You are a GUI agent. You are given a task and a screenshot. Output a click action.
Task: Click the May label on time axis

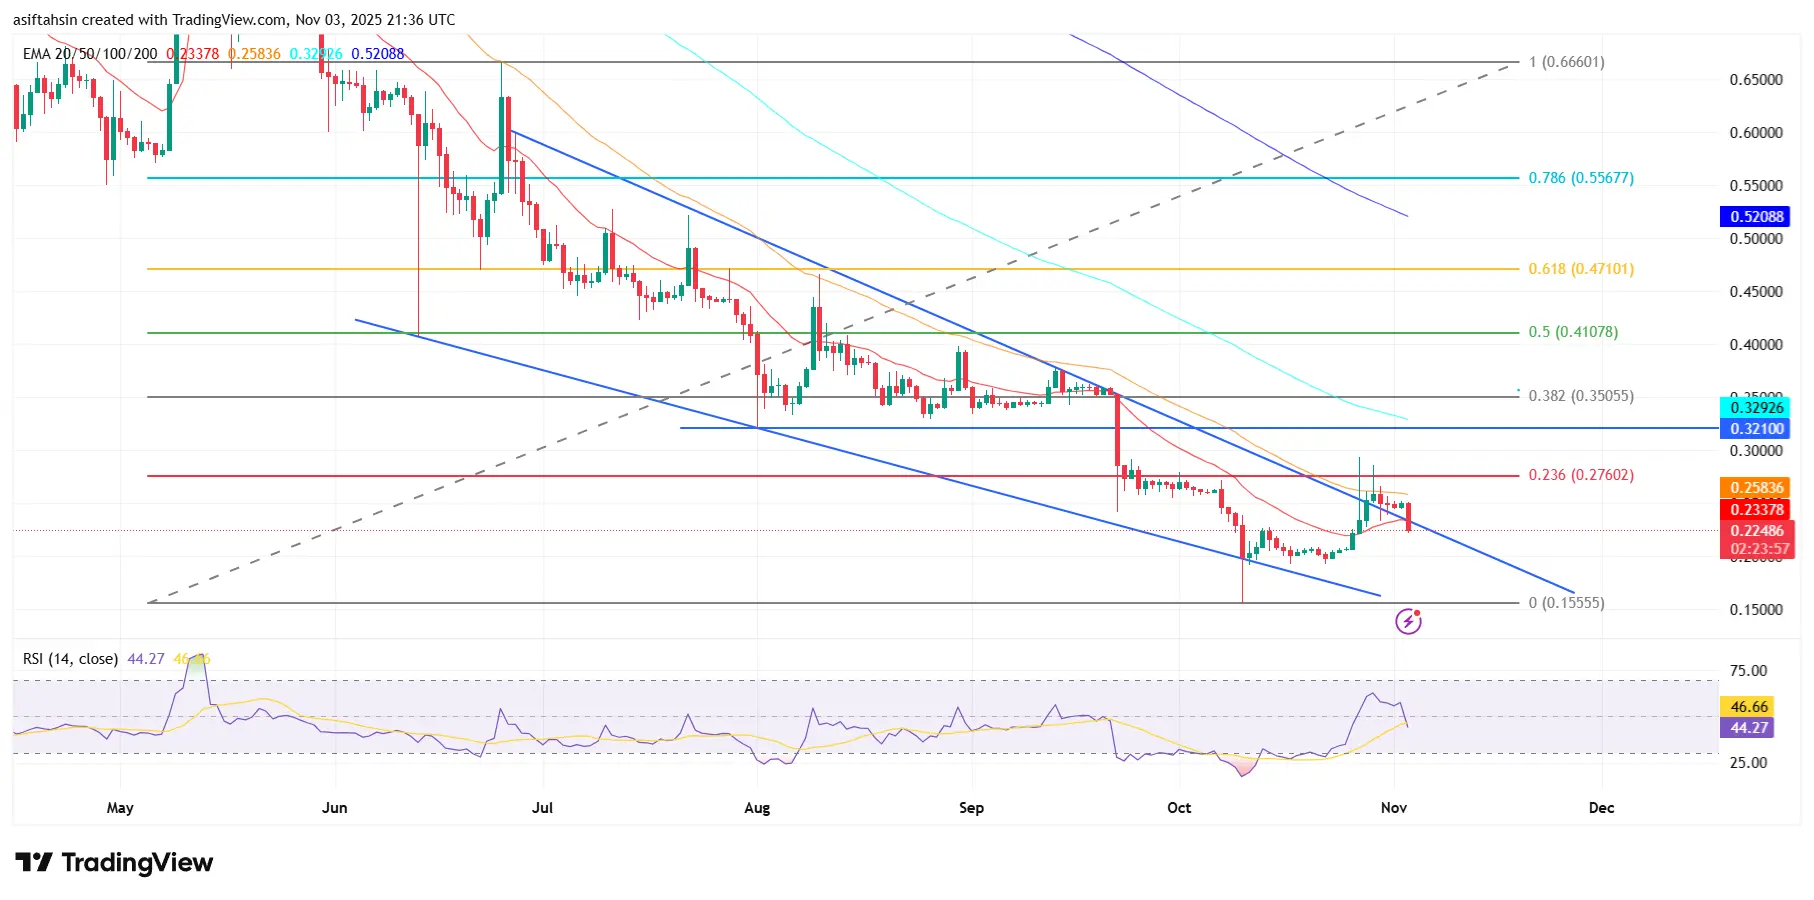tap(120, 808)
